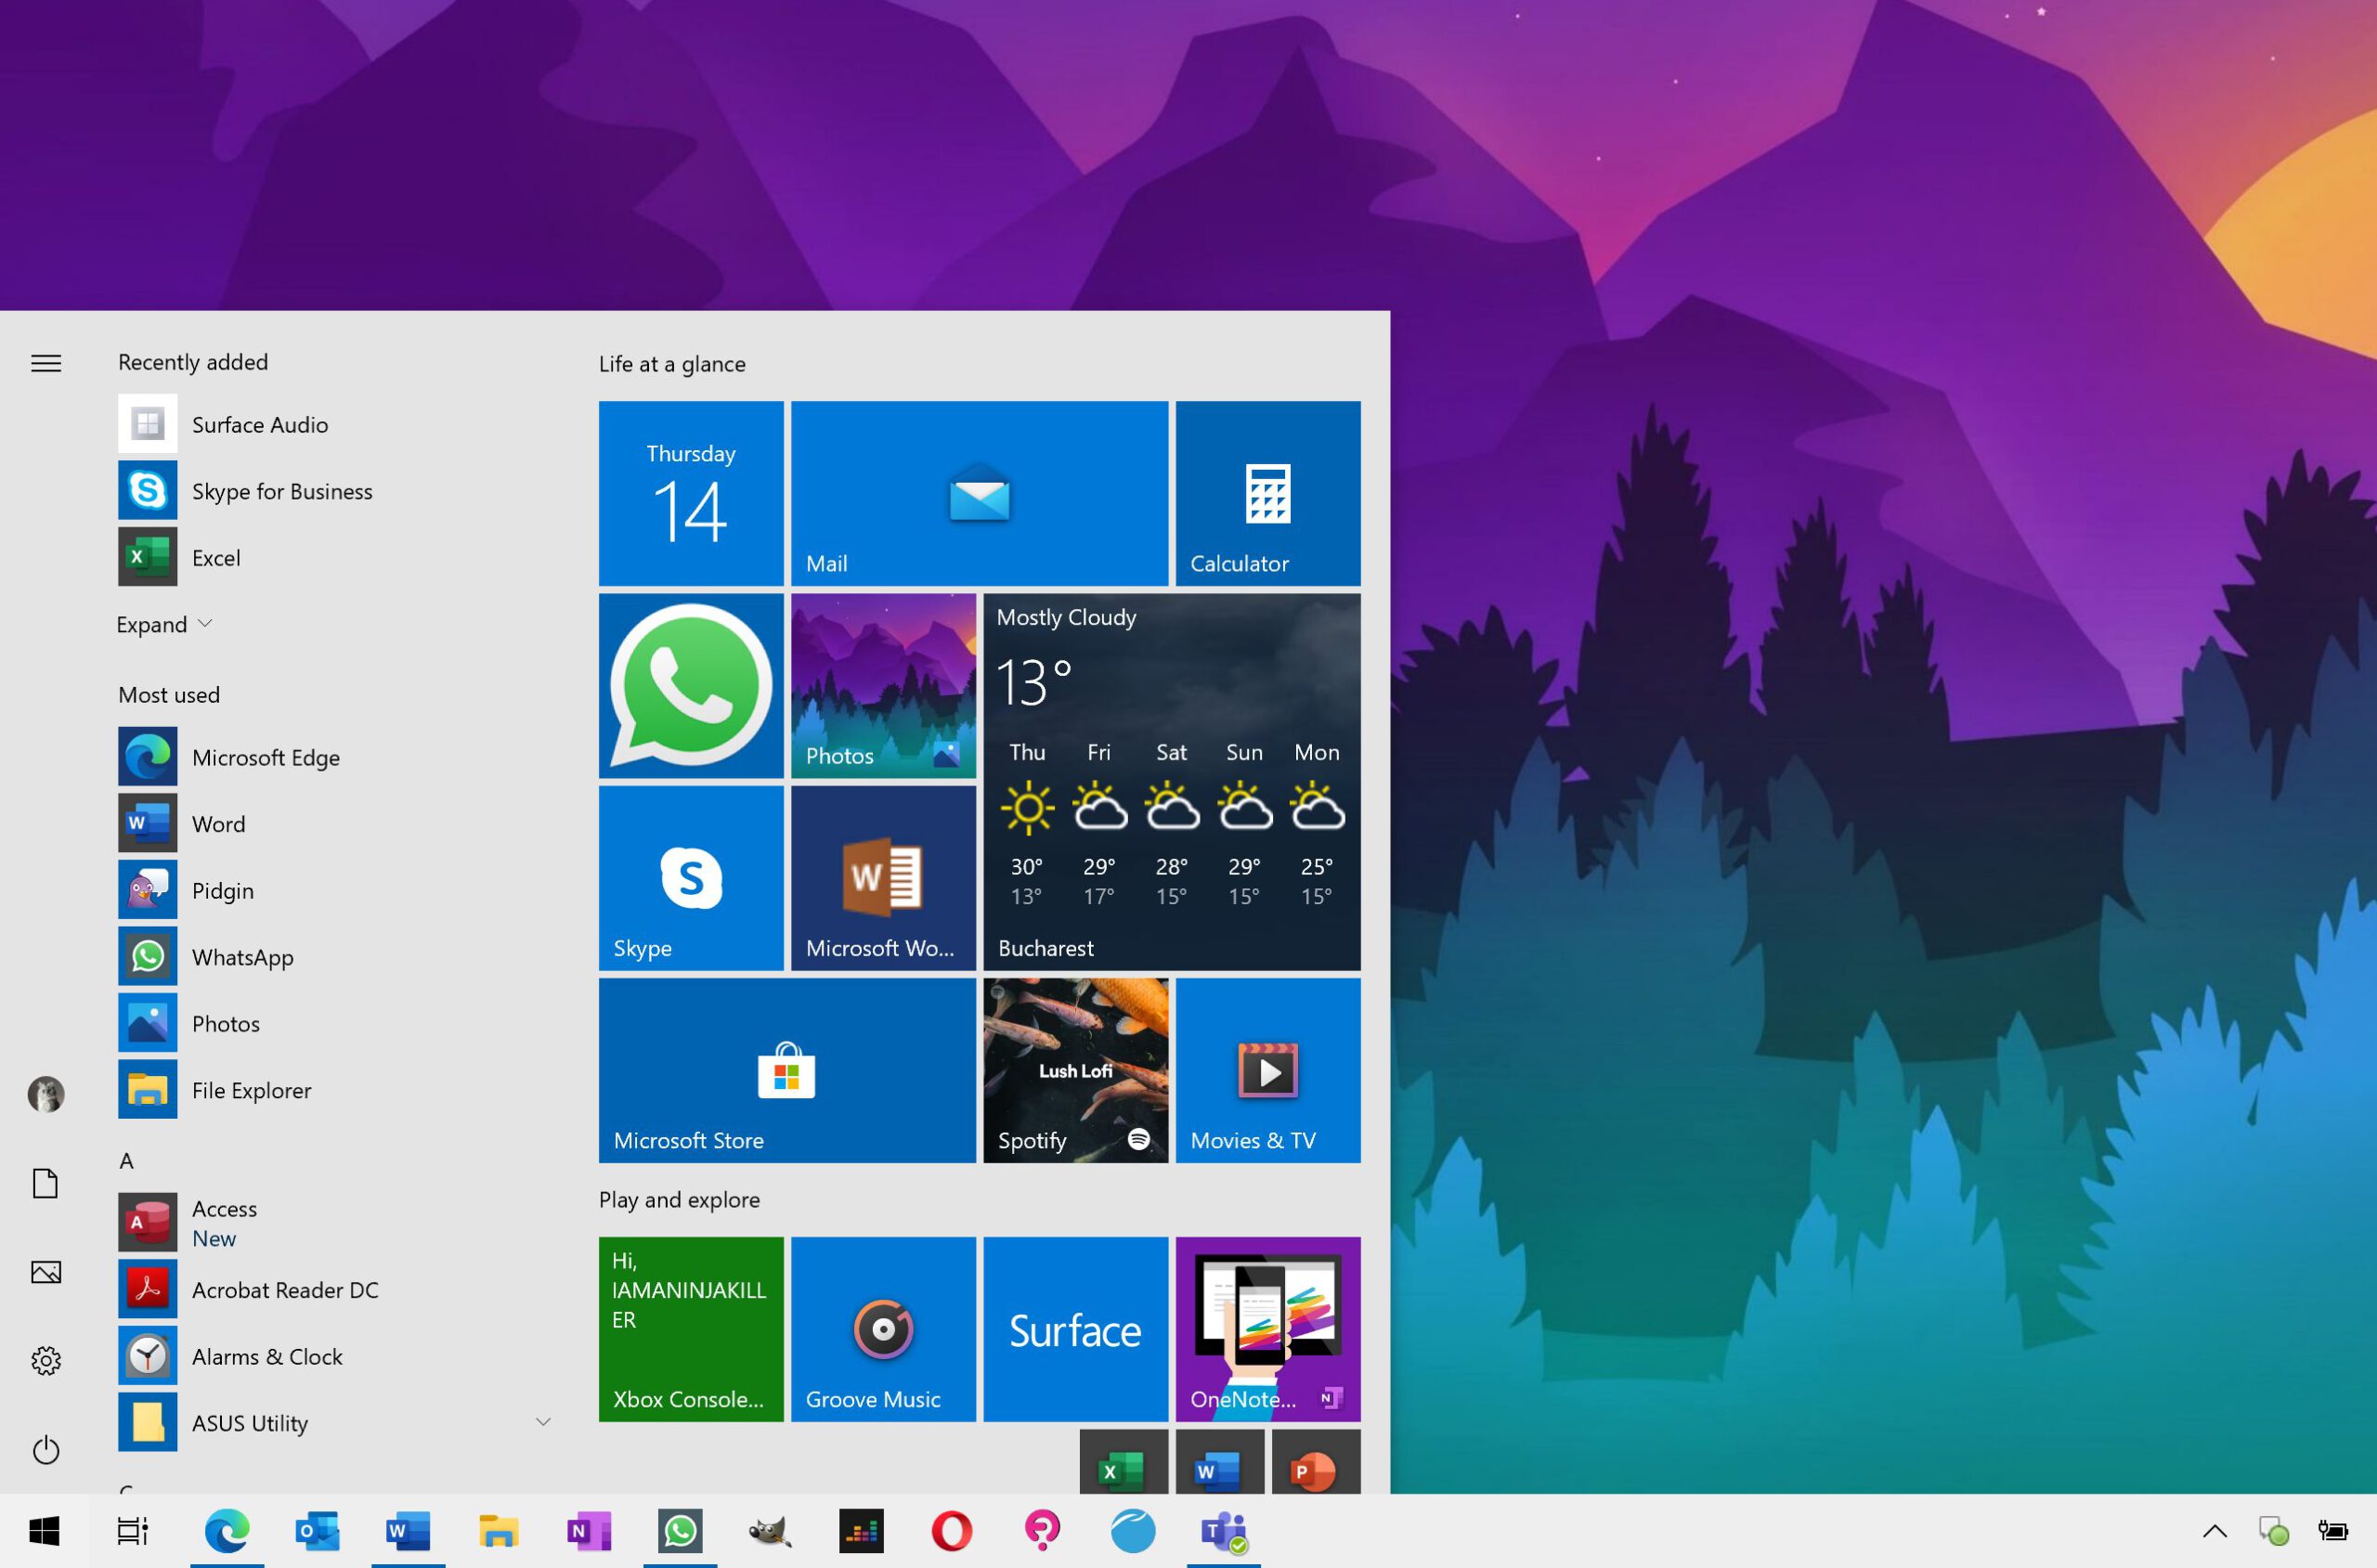Click the user account icon in Start menu
The image size is (2377, 1568).
(x=45, y=1094)
